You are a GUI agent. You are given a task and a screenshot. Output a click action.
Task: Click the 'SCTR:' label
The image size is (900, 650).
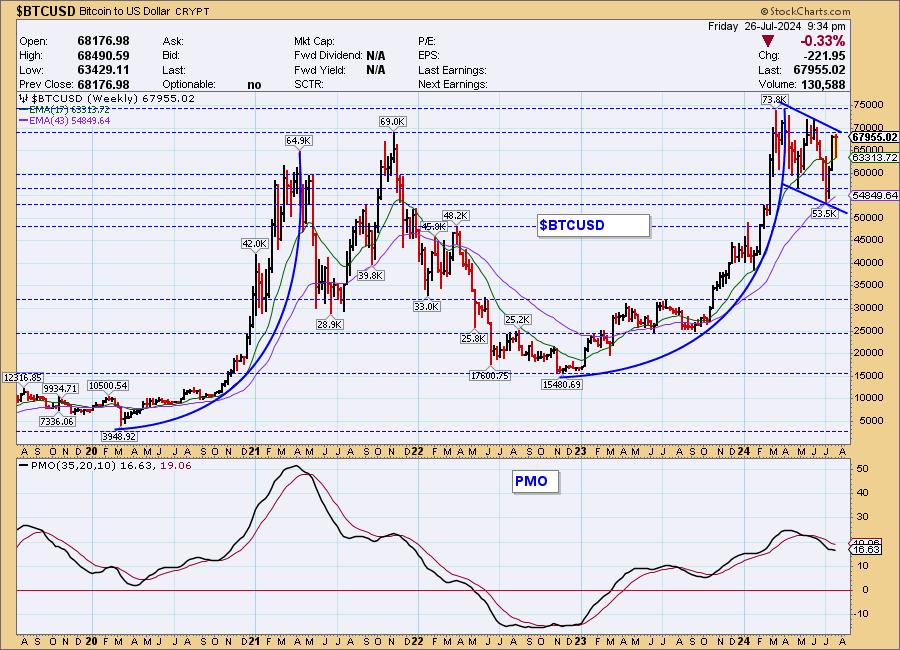(309, 84)
